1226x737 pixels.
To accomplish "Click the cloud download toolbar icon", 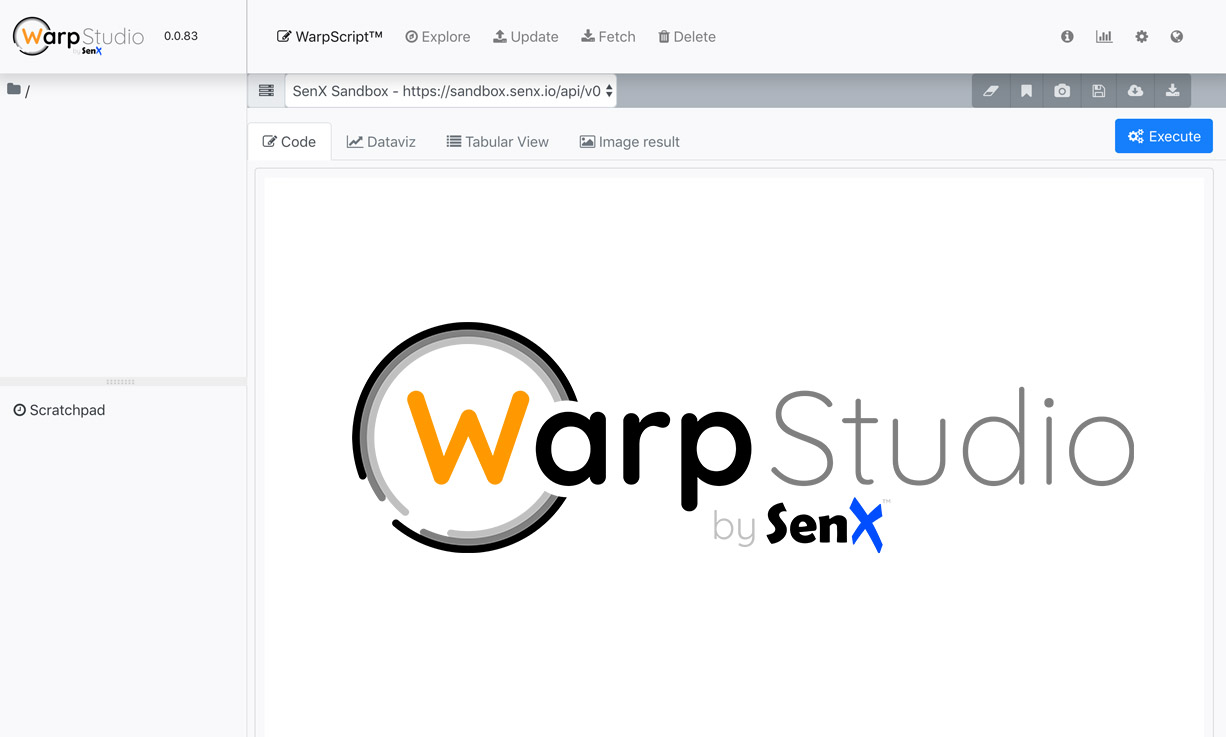I will tap(1135, 91).
